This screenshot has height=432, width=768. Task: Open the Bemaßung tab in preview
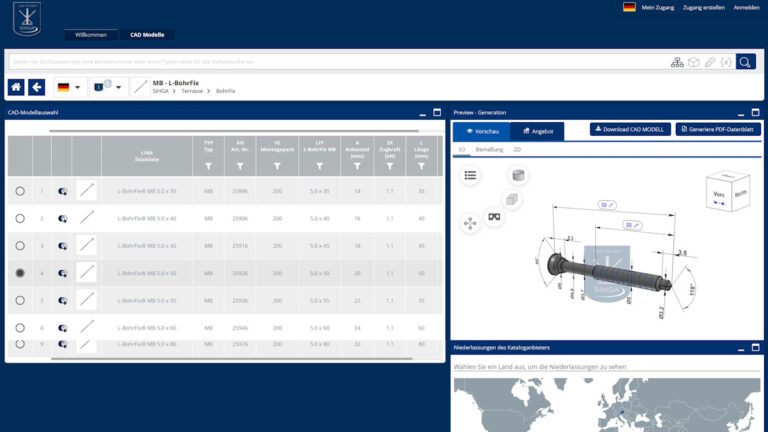tap(489, 149)
